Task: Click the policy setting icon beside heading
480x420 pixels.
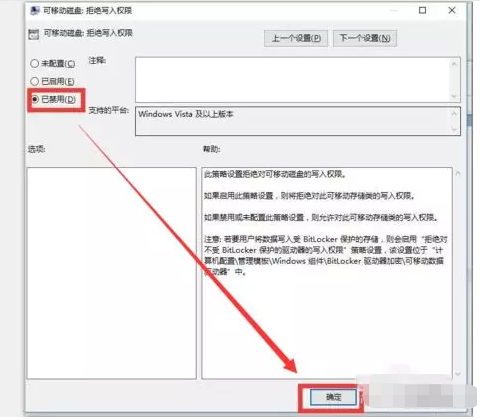Action: click(x=34, y=34)
